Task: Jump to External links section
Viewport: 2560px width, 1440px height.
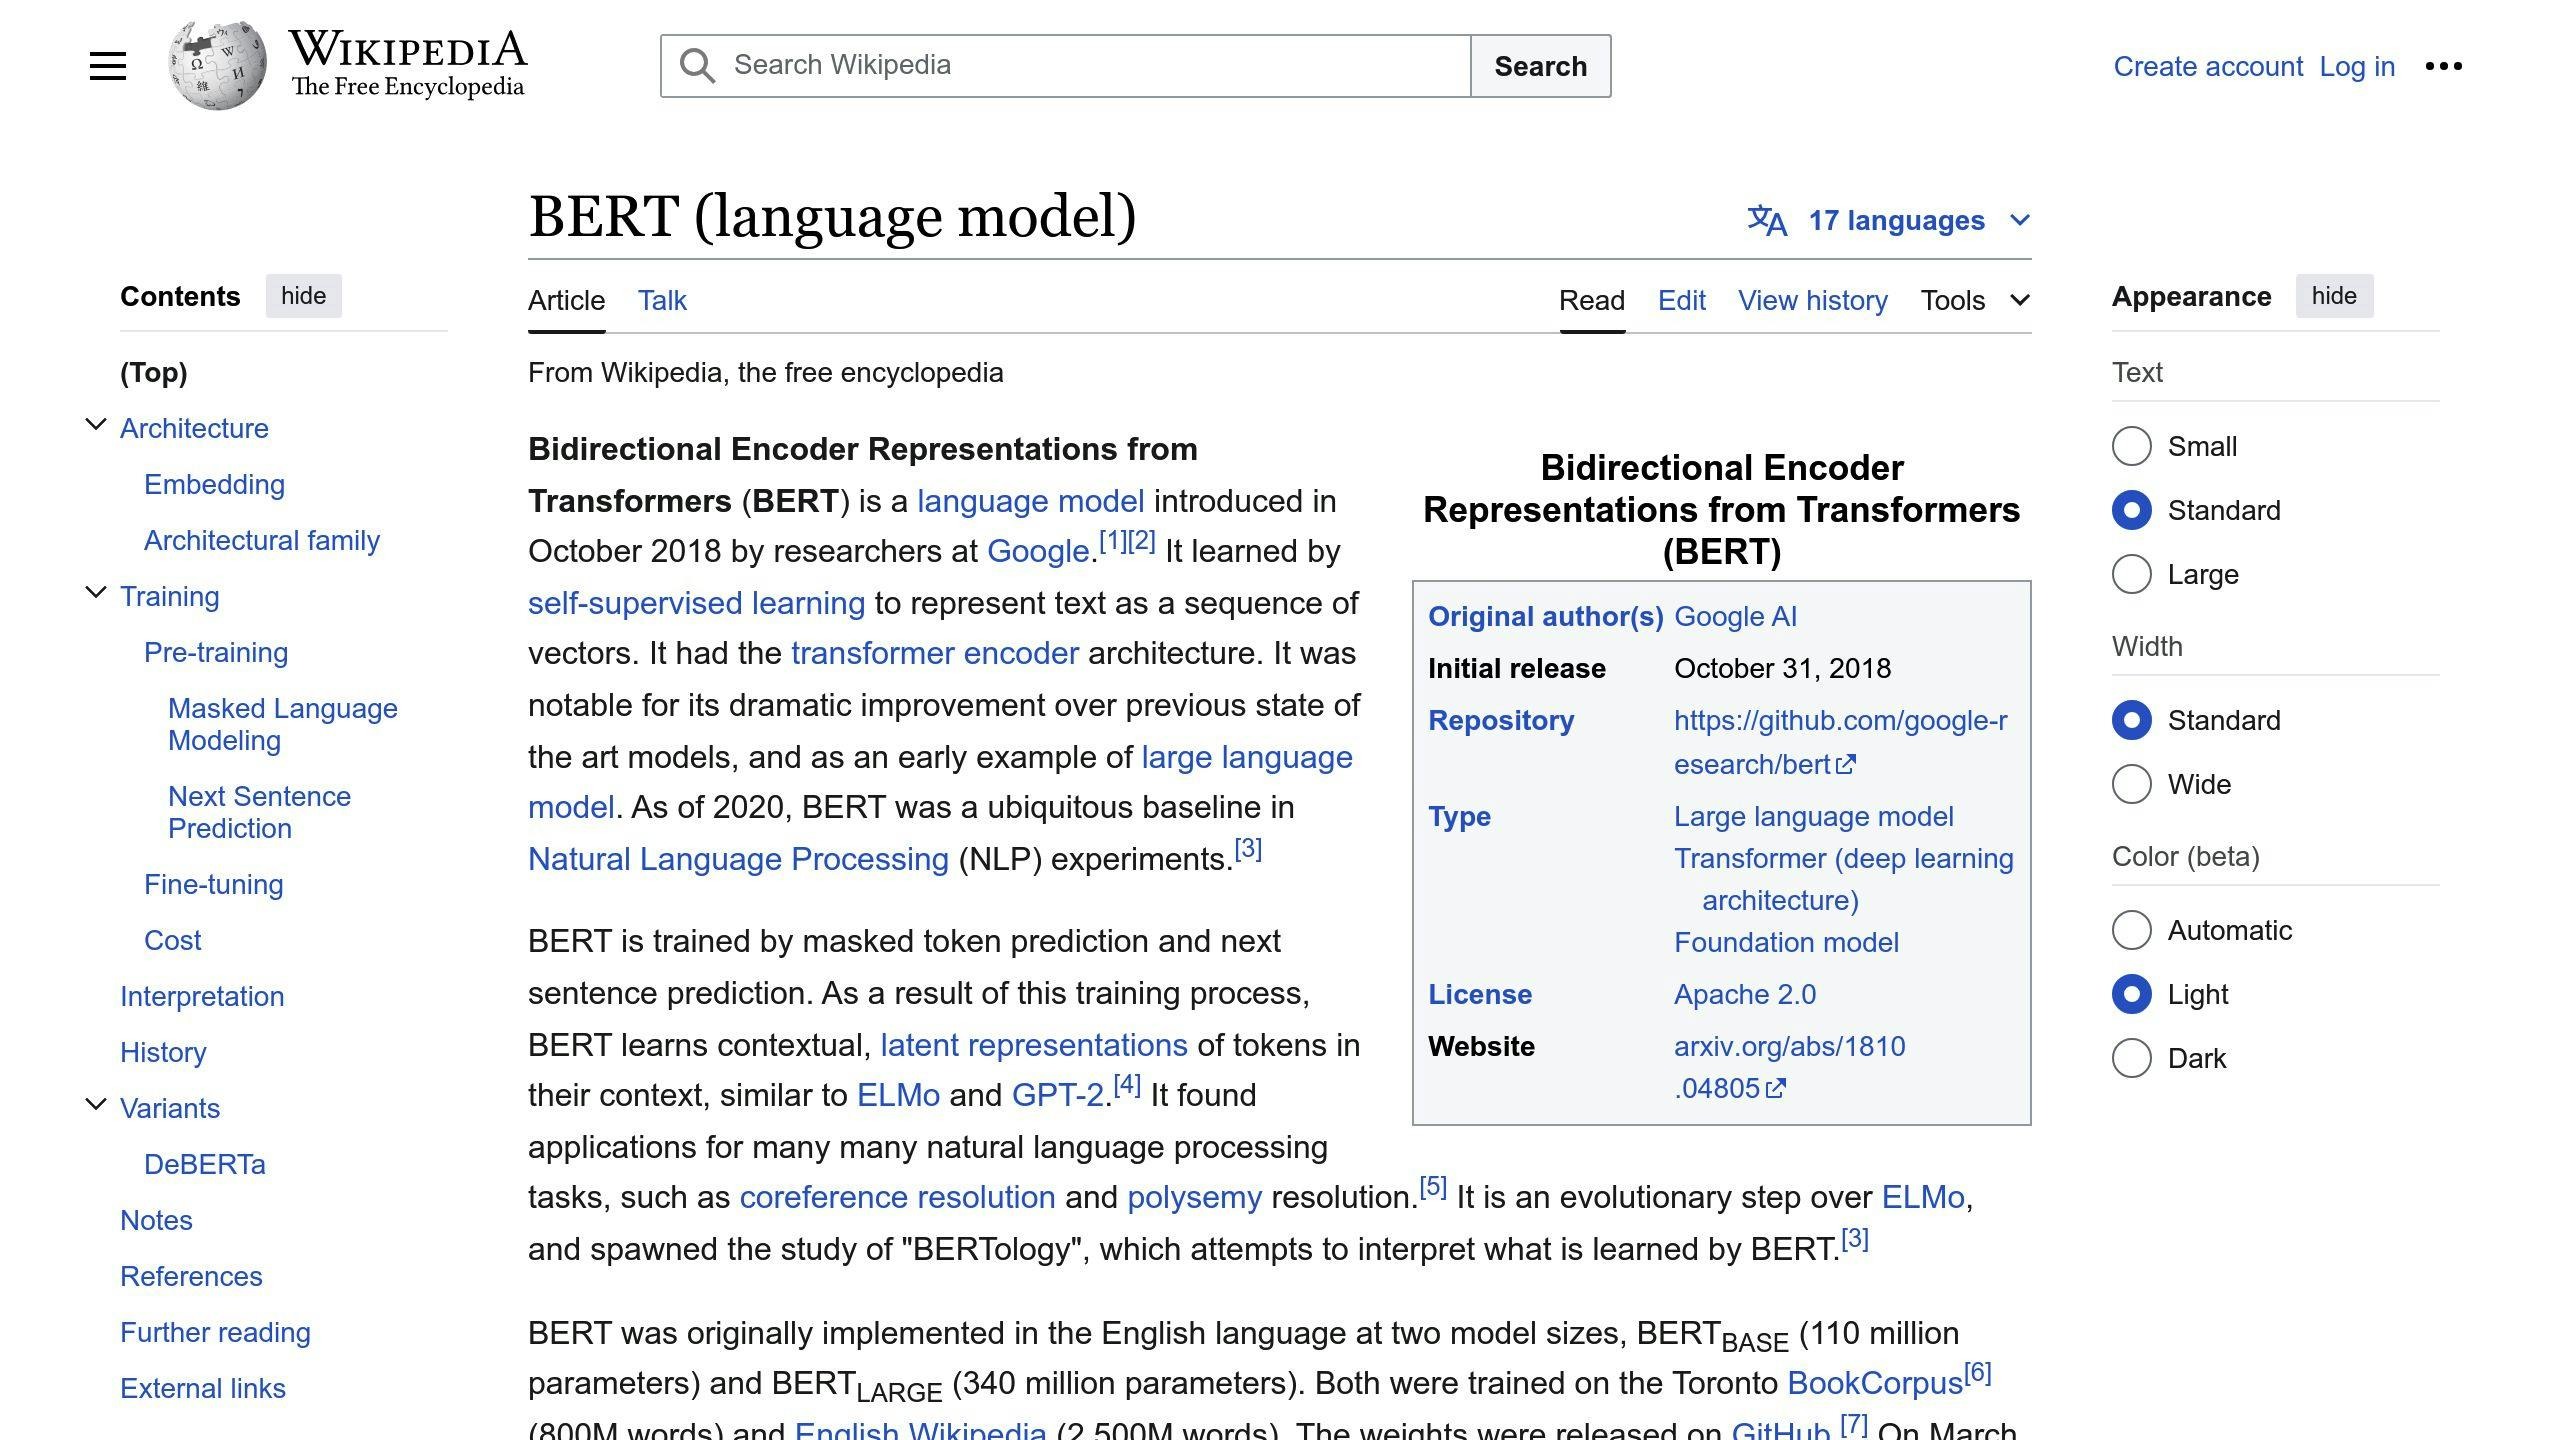Action: [203, 1388]
